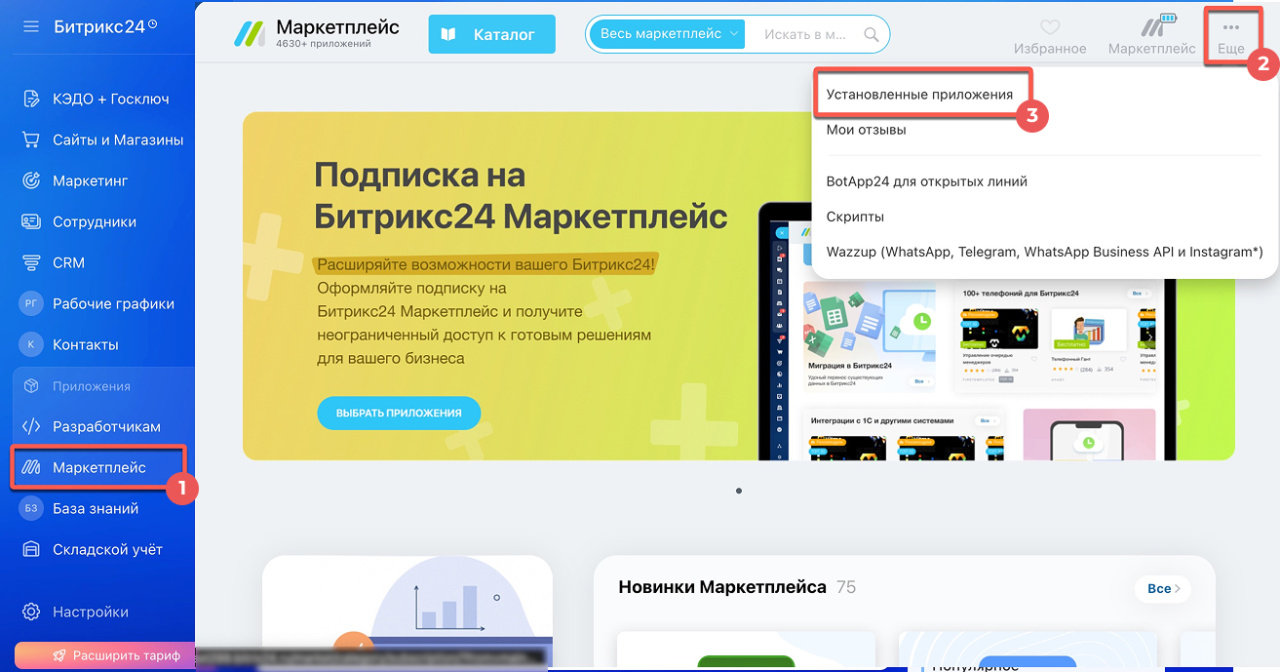Expand the Весь маркетплейс dropdown
This screenshot has width=1280, height=672.
pyautogui.click(x=668, y=34)
